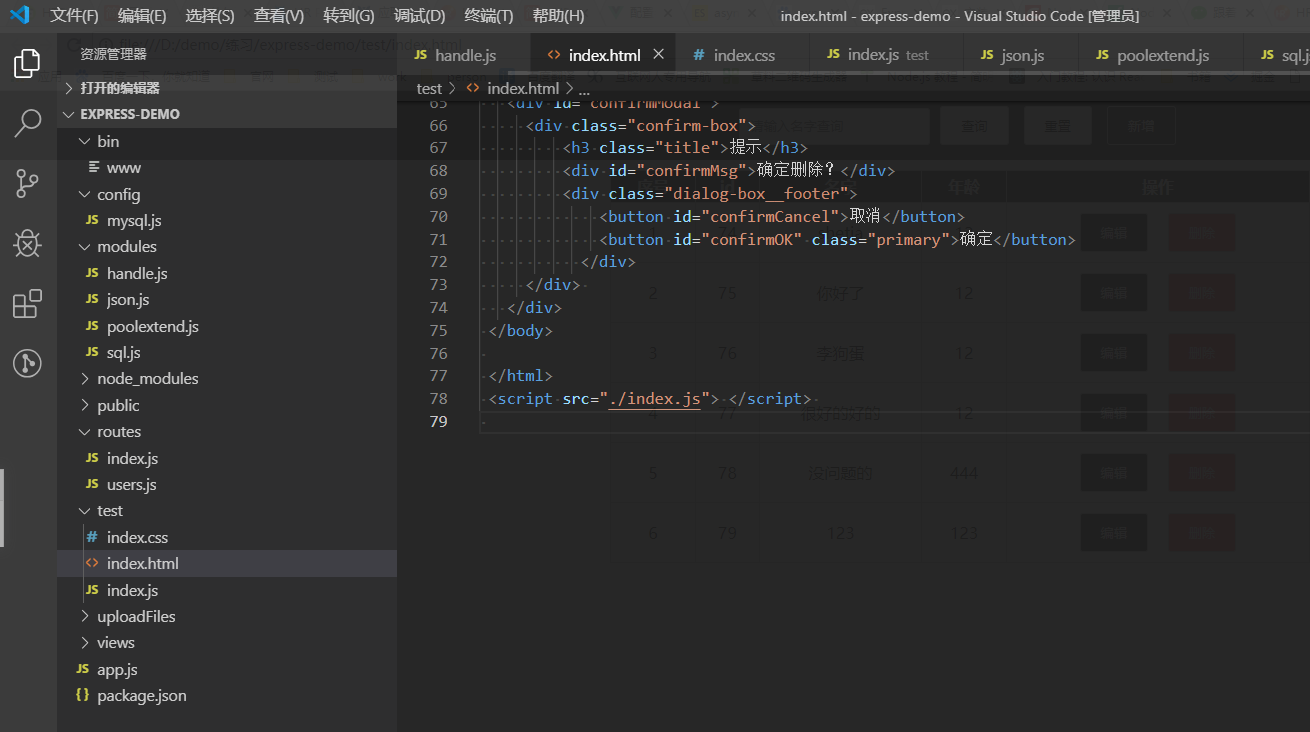This screenshot has height=732, width=1310.
Task: Click the JS icon on handle.js tab
Action: (421, 55)
